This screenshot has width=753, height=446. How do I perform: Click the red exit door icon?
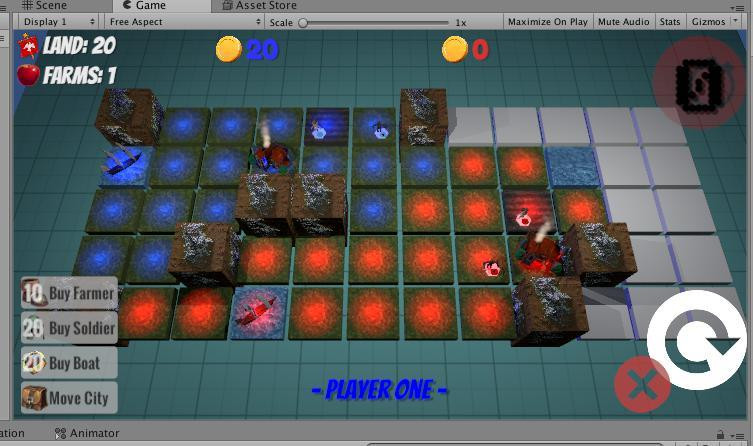click(x=700, y=84)
